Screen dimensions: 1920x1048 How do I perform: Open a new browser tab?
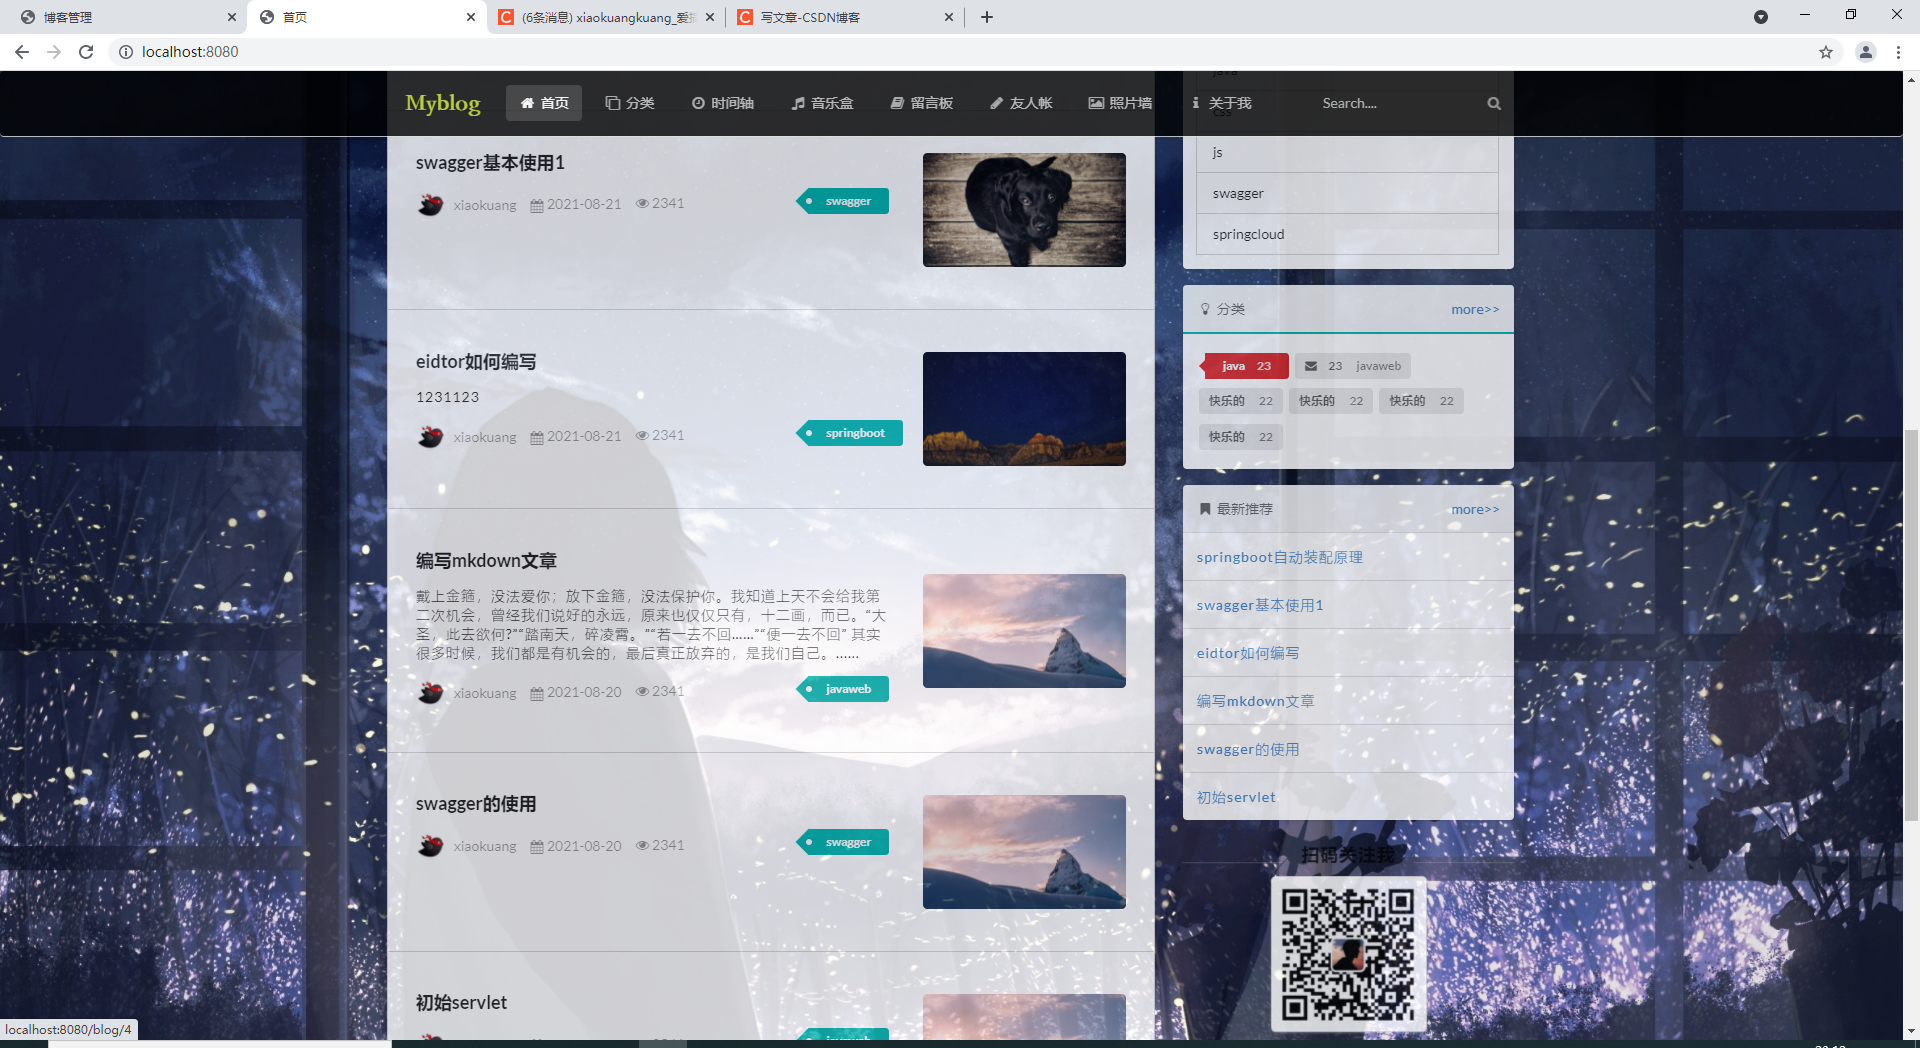click(x=987, y=17)
